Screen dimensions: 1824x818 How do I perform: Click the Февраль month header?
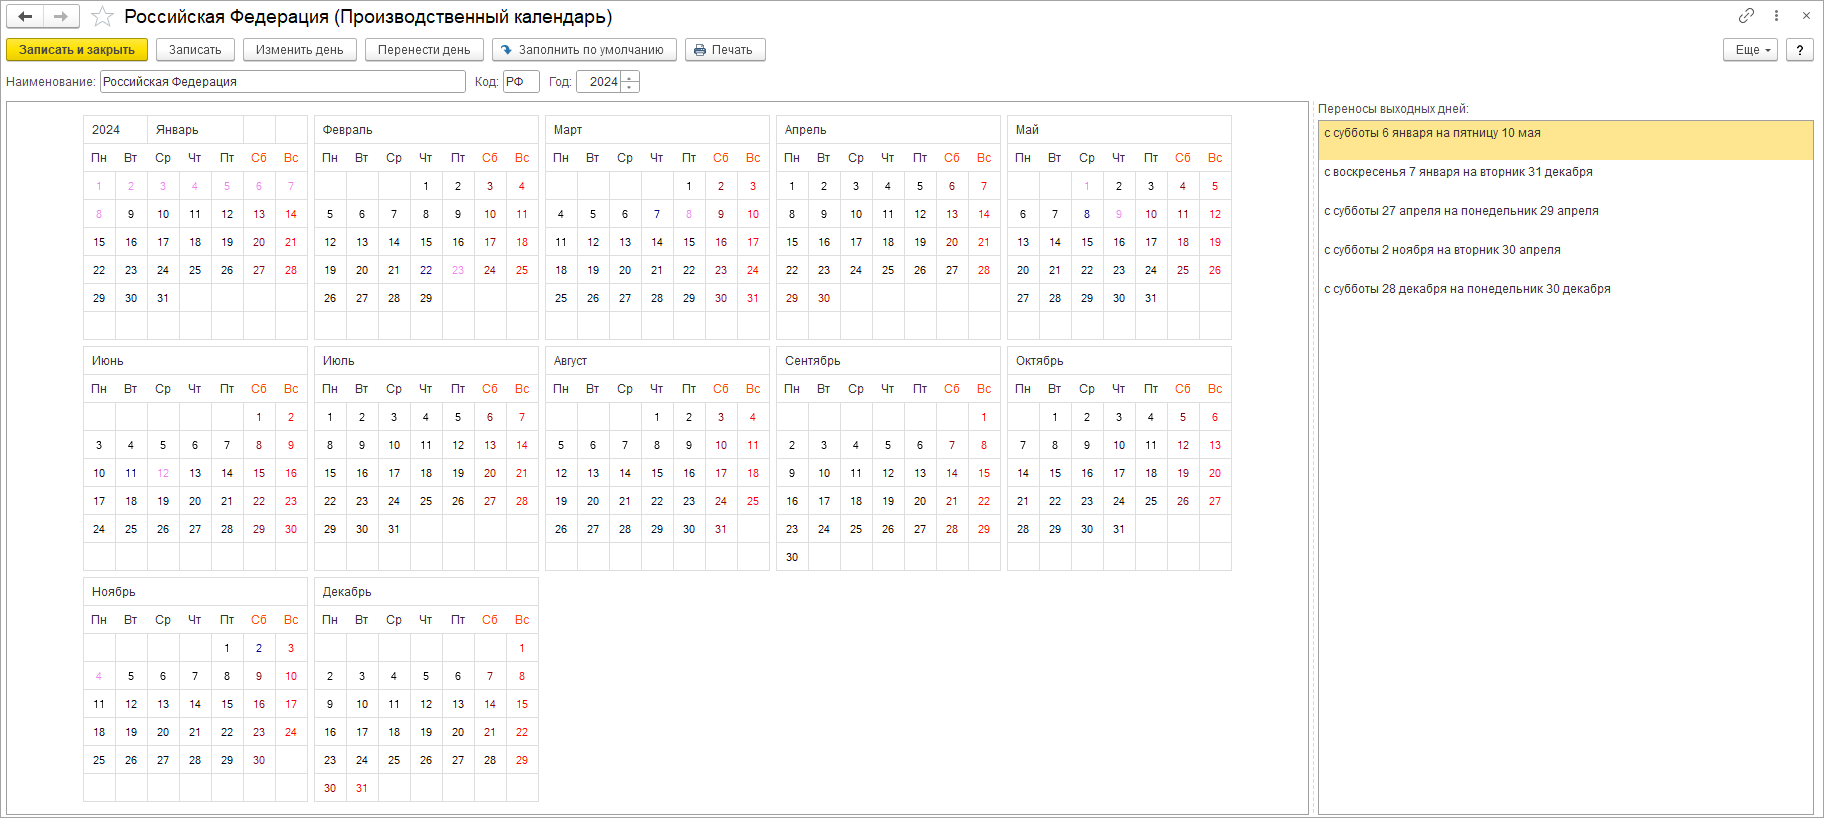427,130
